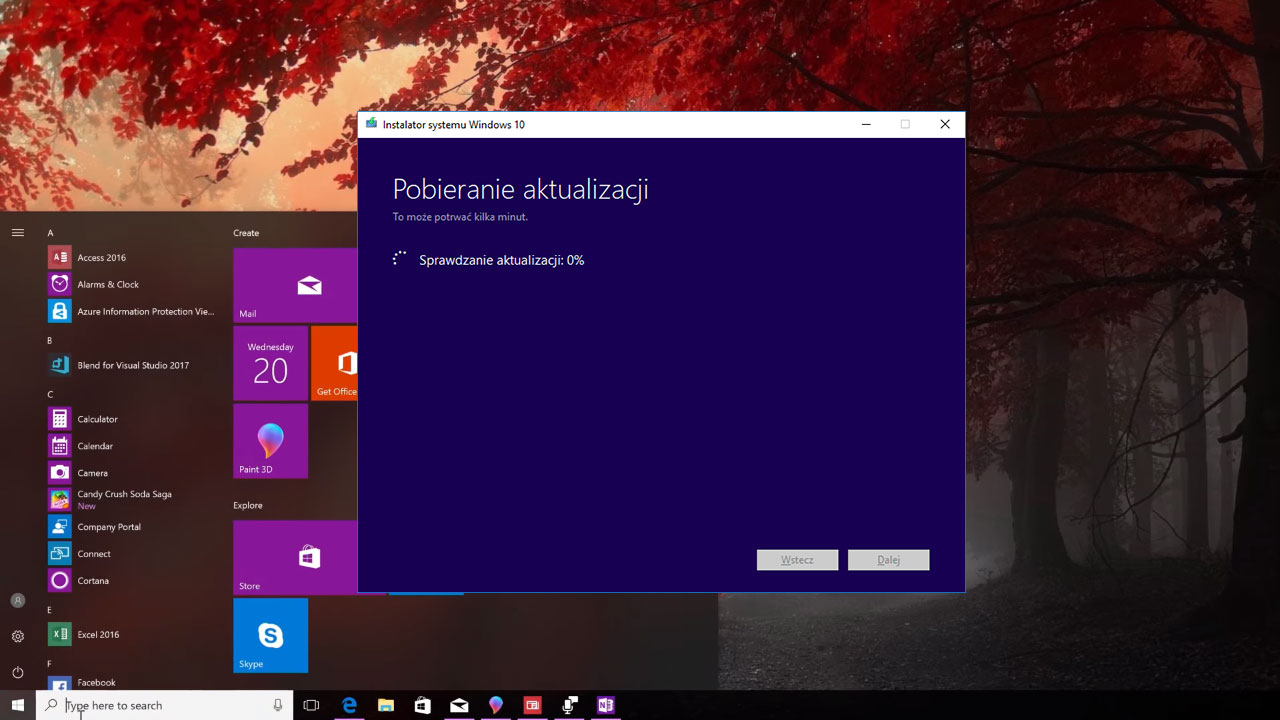Launch the Skype tile
Viewport: 1280px width, 720px height.
271,636
